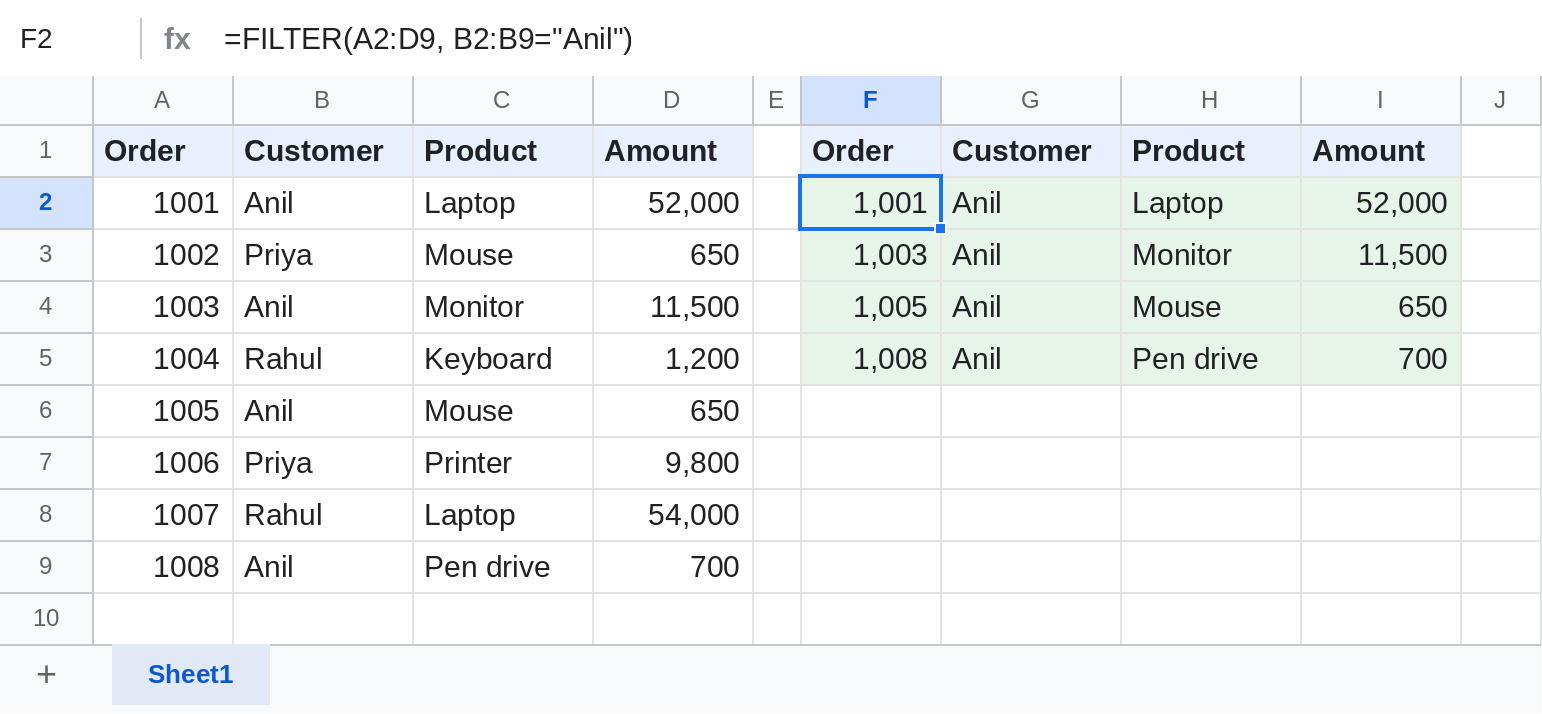Select column D header
The width and height of the screenshot is (1542, 714).
click(x=673, y=100)
